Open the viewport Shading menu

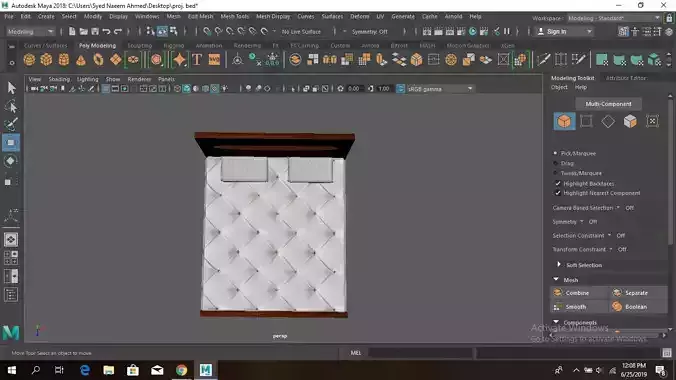pyautogui.click(x=59, y=79)
